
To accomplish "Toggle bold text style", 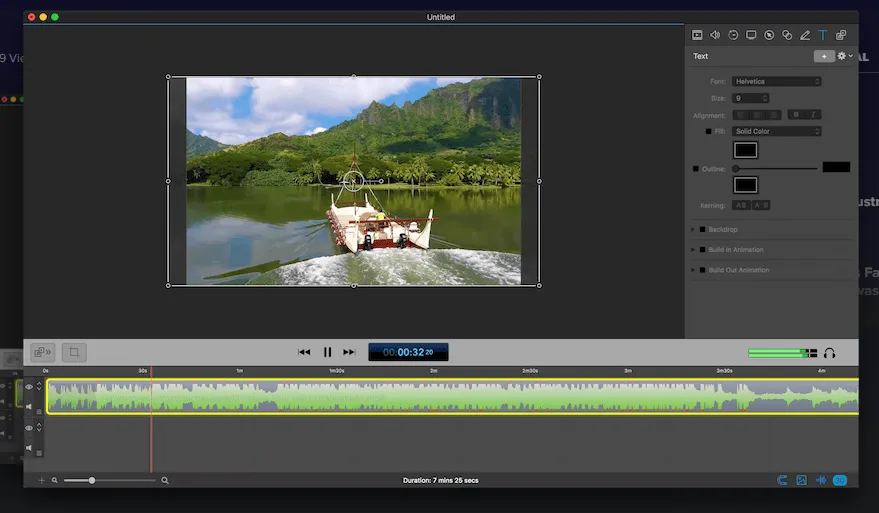I will tap(796, 115).
